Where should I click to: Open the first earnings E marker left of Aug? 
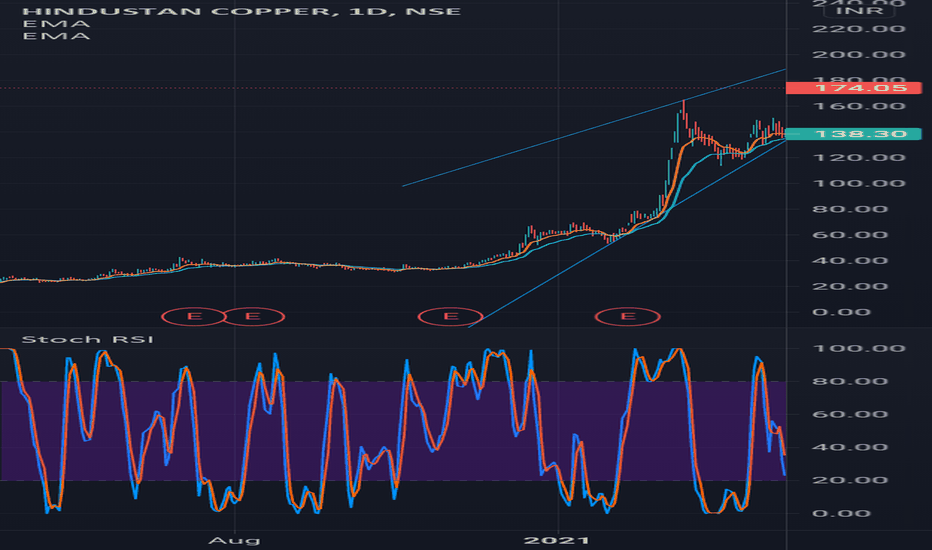tap(194, 316)
